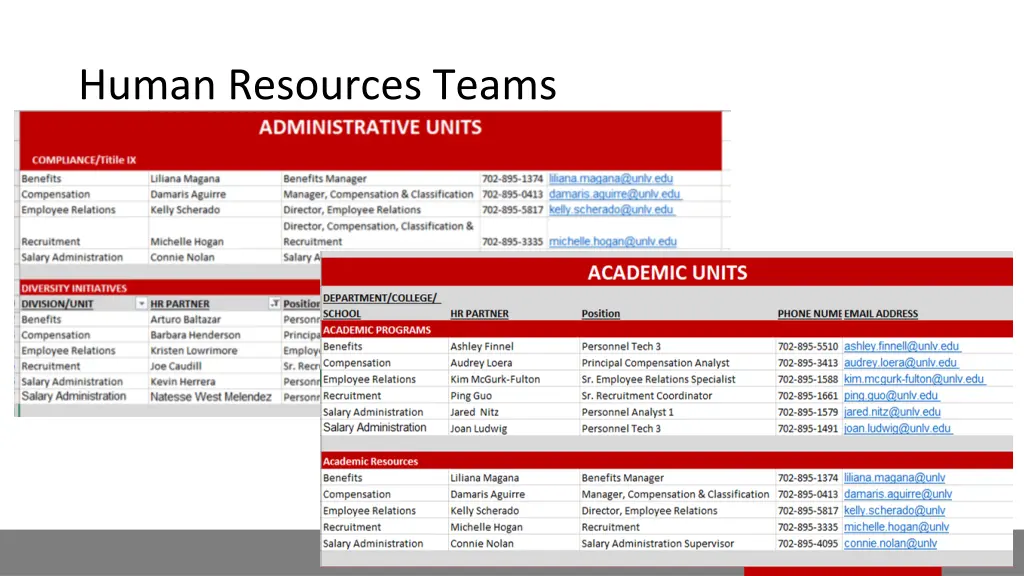Select phone number 702-895-1588

(x=808, y=379)
